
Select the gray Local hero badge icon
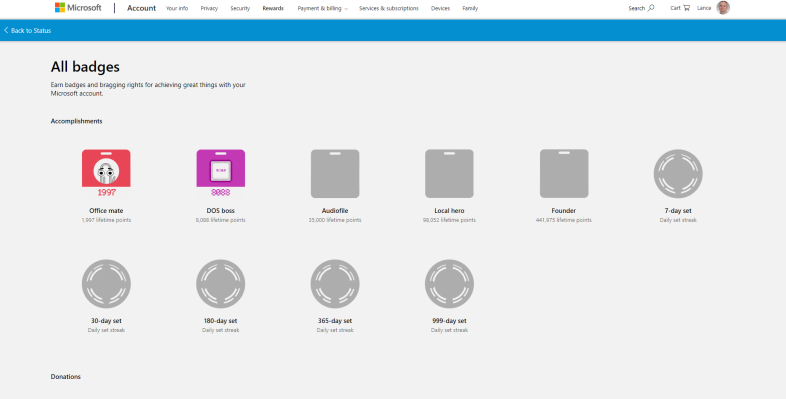[x=449, y=173]
